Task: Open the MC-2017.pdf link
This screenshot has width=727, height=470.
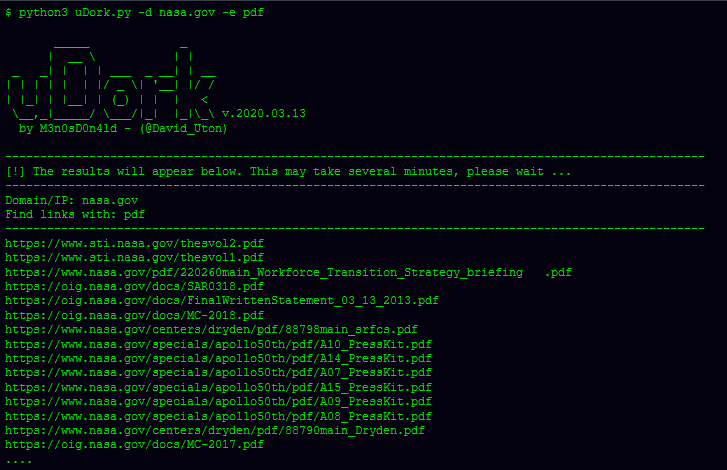Action: pyautogui.click(x=134, y=445)
